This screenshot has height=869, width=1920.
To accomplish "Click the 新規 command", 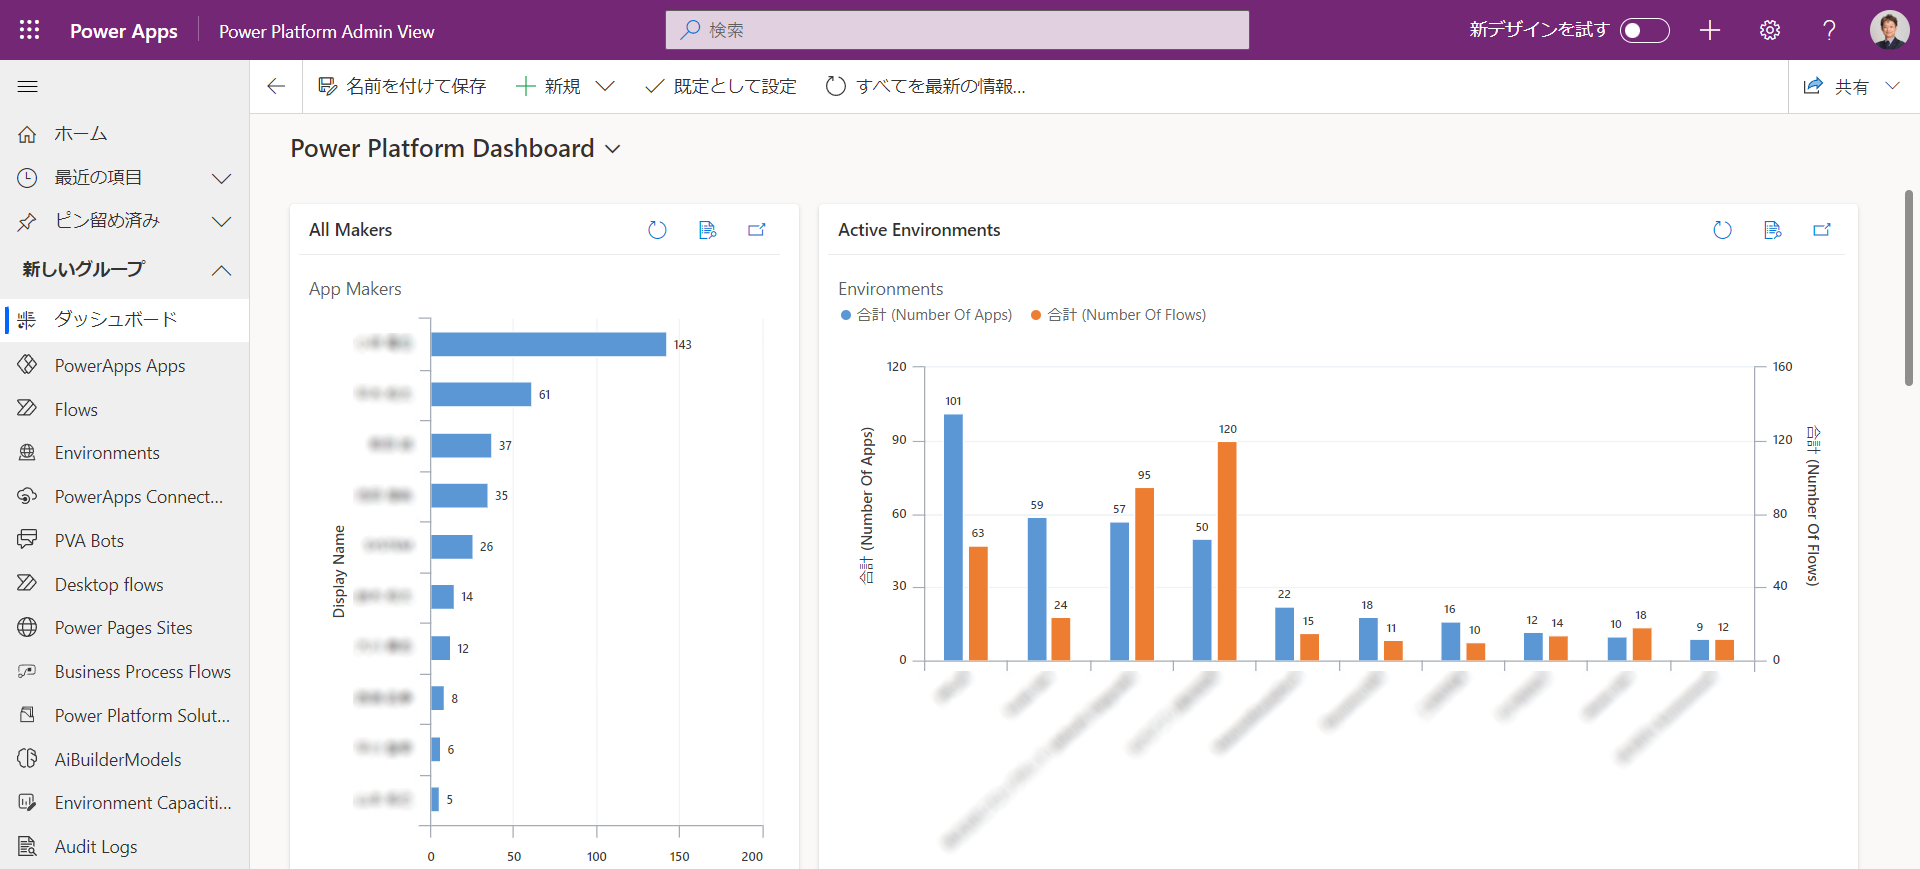I will pyautogui.click(x=548, y=86).
